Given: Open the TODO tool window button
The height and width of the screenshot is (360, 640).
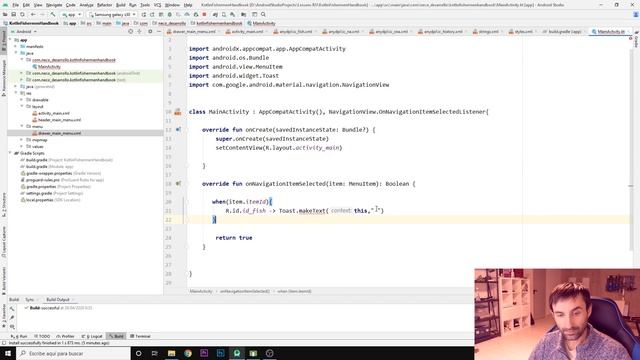Looking at the screenshot, I should point(42,336).
